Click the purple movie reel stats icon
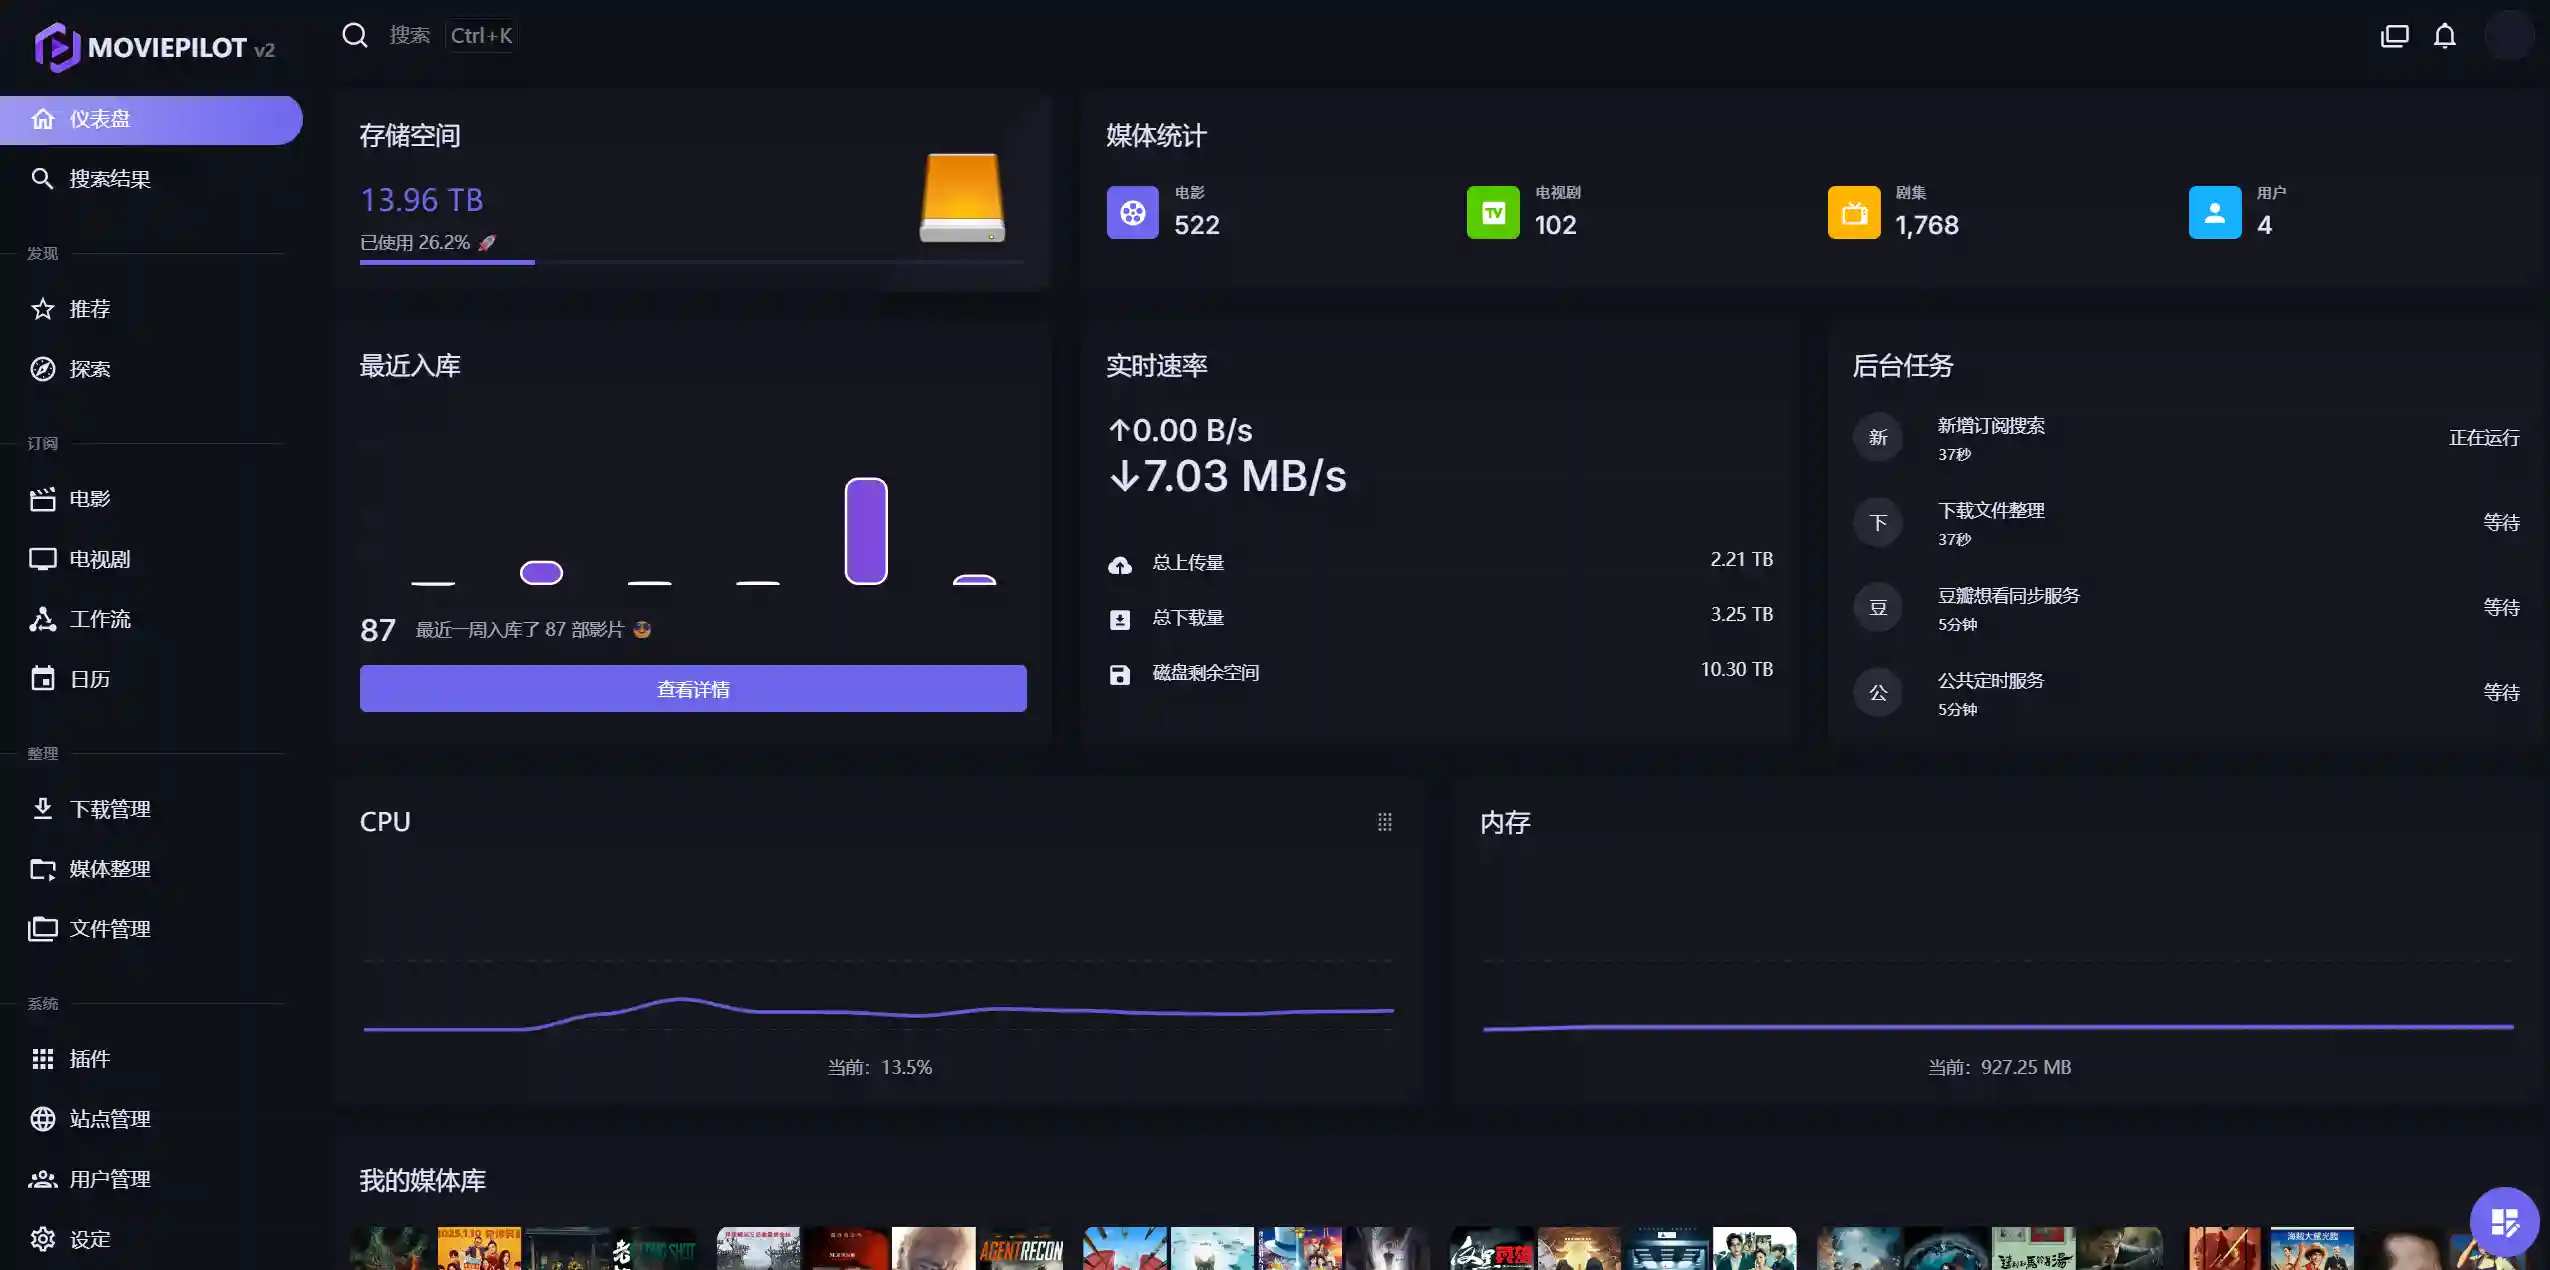 point(1132,212)
